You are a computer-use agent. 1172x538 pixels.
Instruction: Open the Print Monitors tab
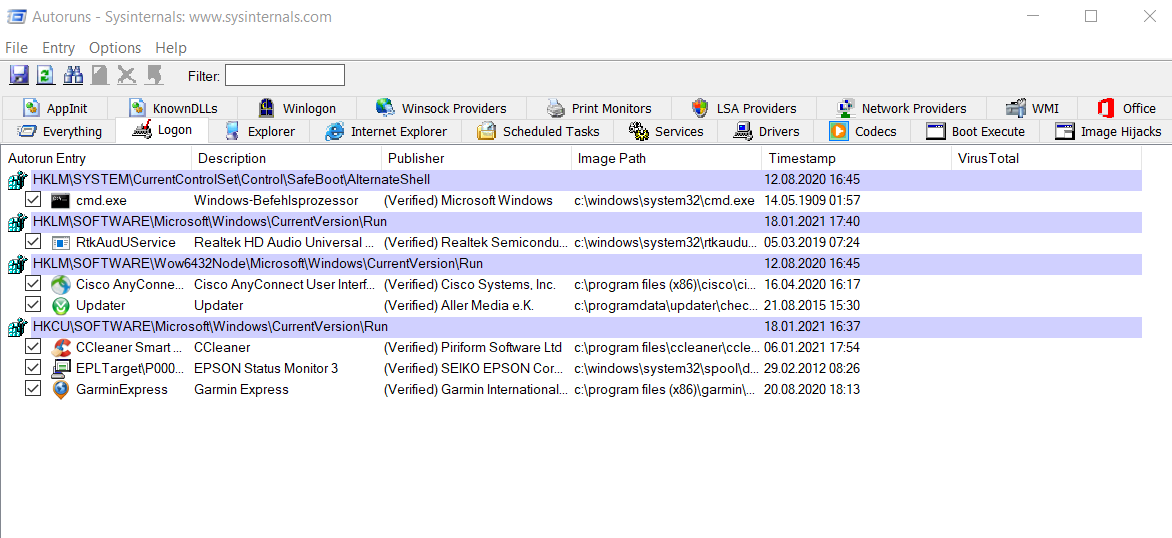coord(599,108)
